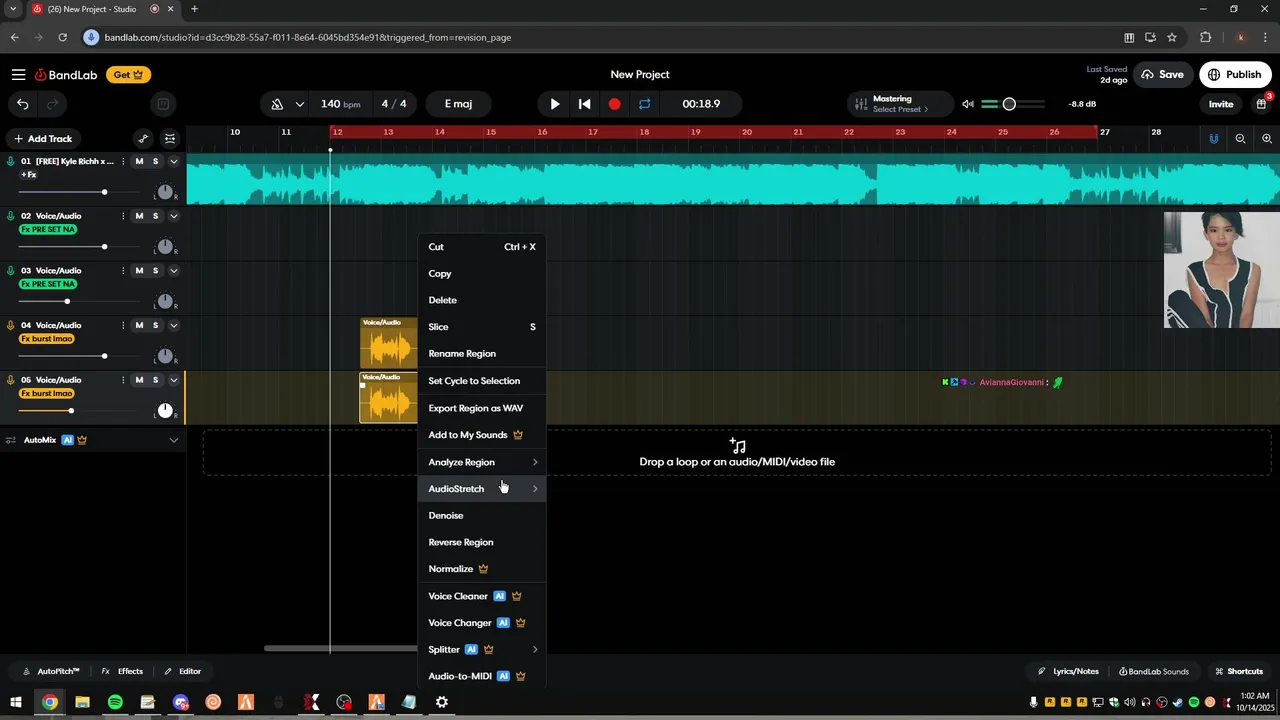This screenshot has height=720, width=1280.
Task: Add a new track
Action: click(42, 139)
